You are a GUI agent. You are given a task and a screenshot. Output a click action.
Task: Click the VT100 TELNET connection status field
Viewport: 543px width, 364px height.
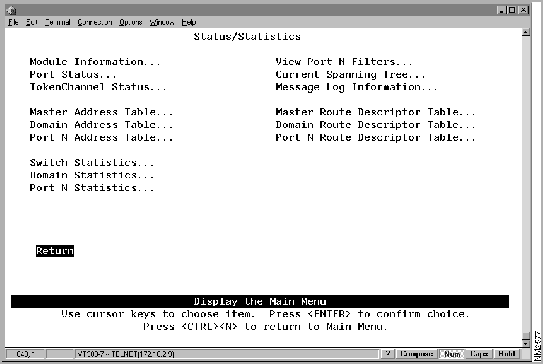(x=227, y=354)
